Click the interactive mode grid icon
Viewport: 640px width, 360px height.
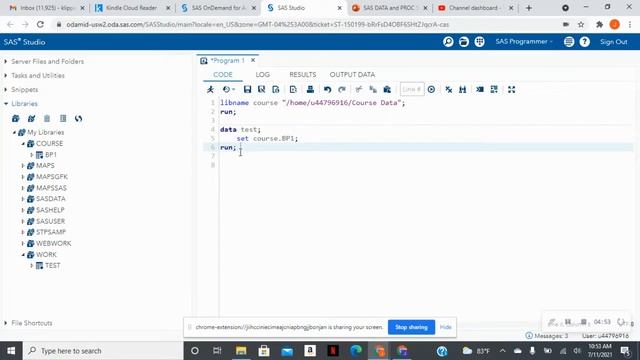(494, 89)
